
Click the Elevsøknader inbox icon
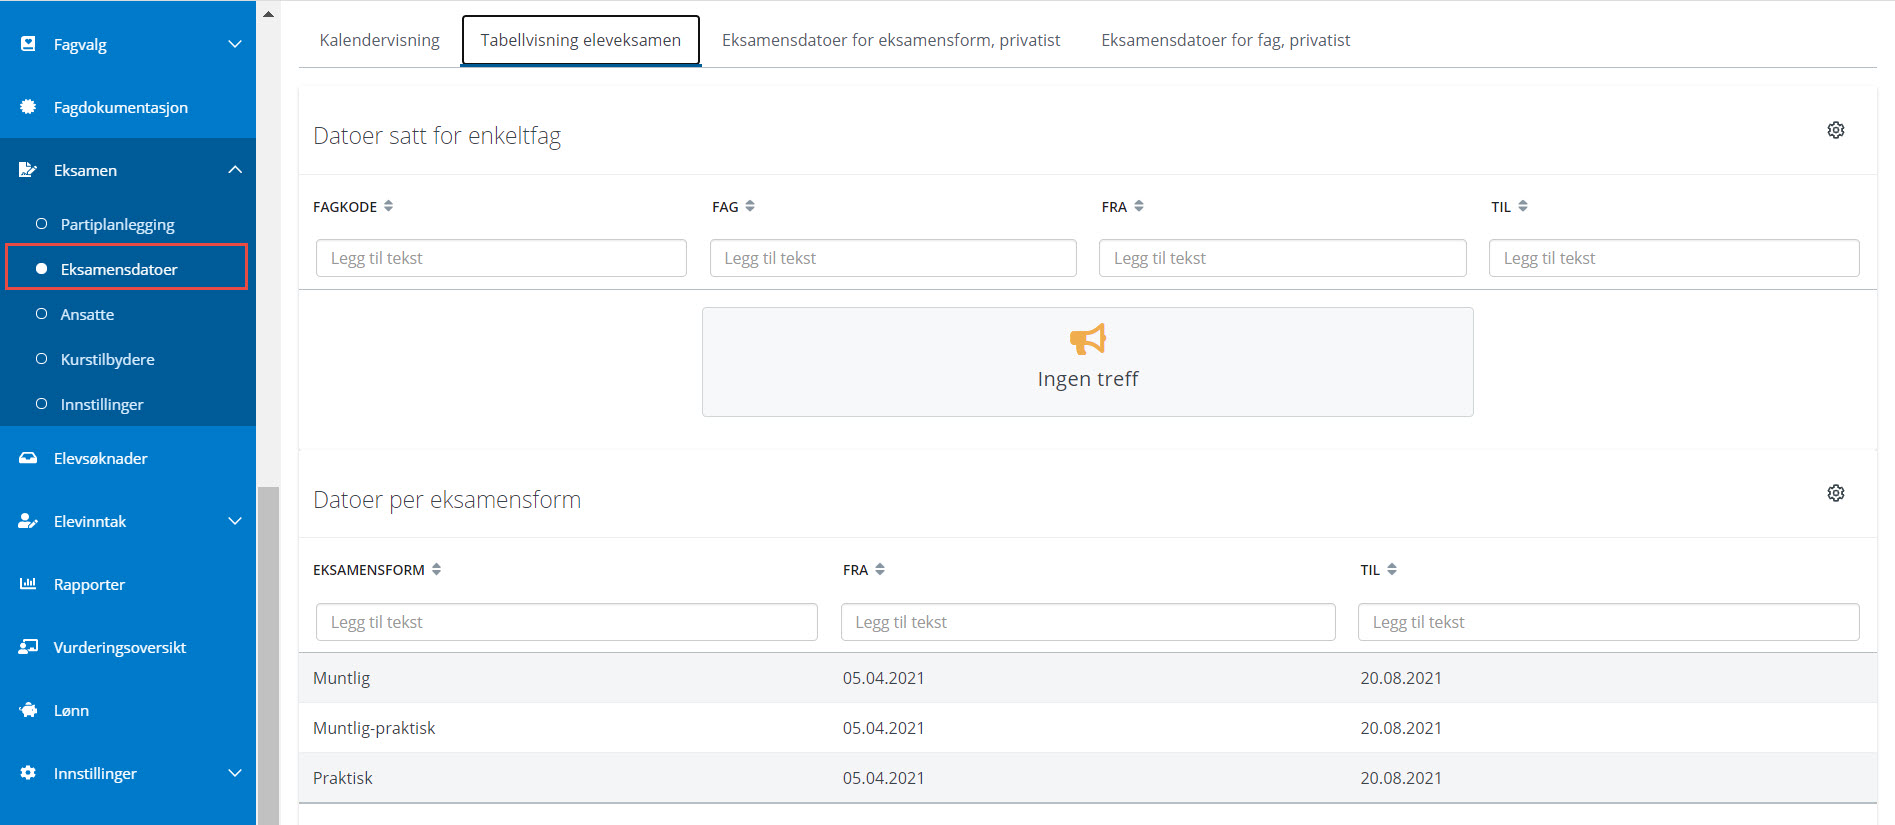pos(28,458)
